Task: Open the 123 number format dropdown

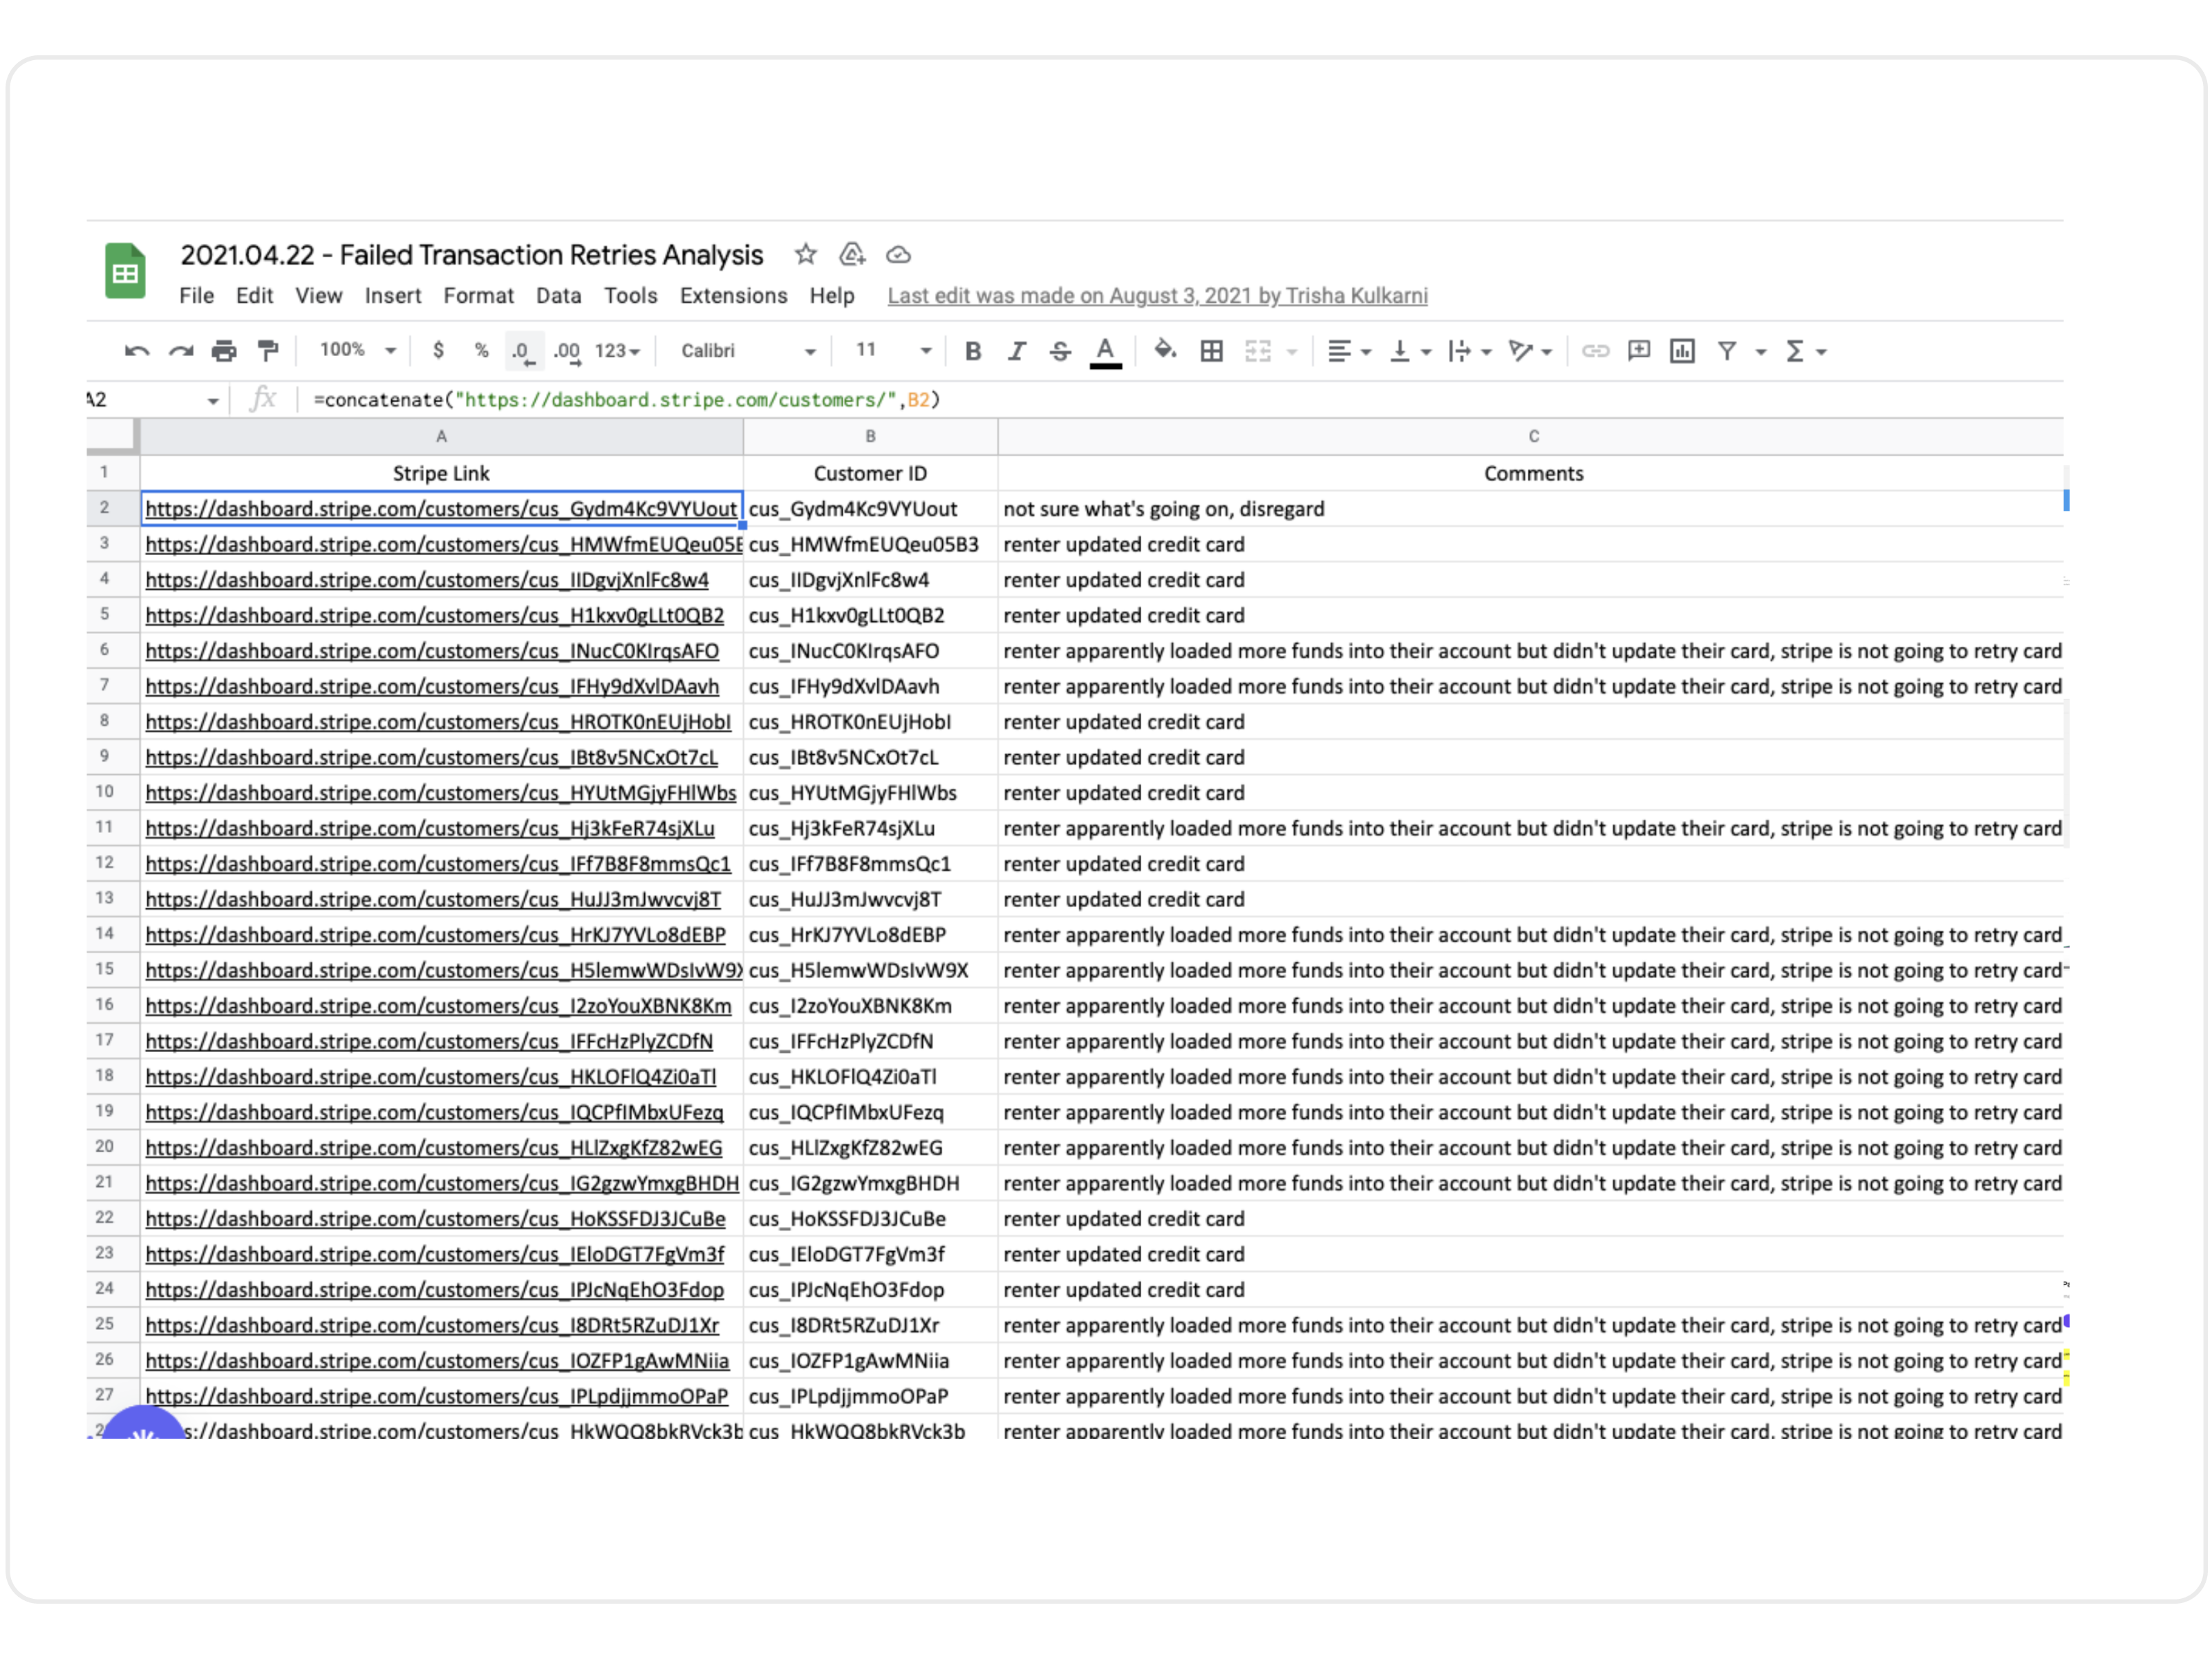Action: click(x=617, y=351)
